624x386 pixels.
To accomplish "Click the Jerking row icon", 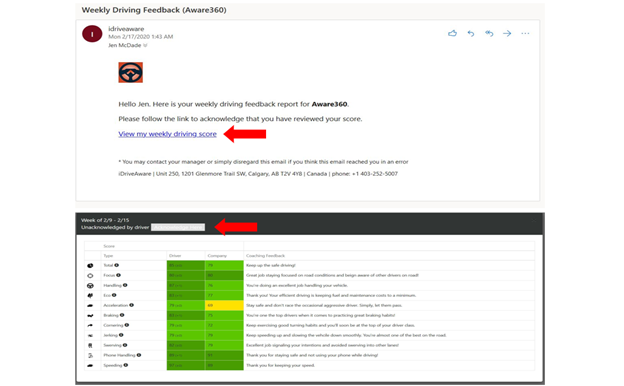I will (90, 335).
